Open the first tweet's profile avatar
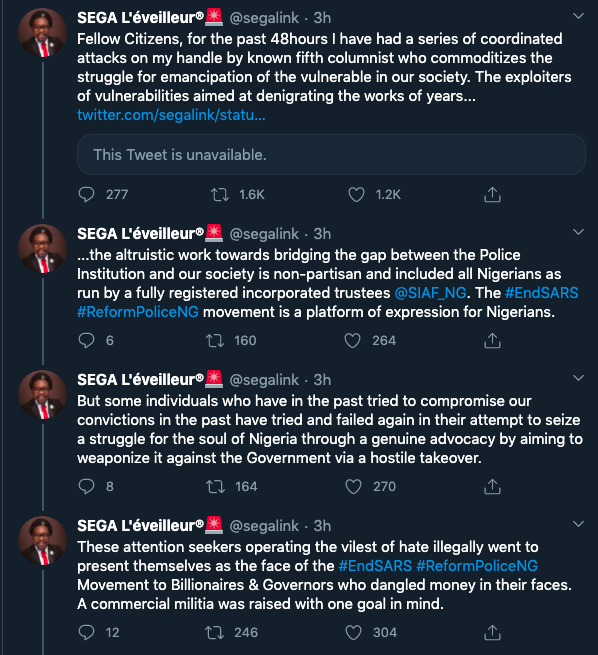Viewport: 598px width, 655px height. coord(42,33)
